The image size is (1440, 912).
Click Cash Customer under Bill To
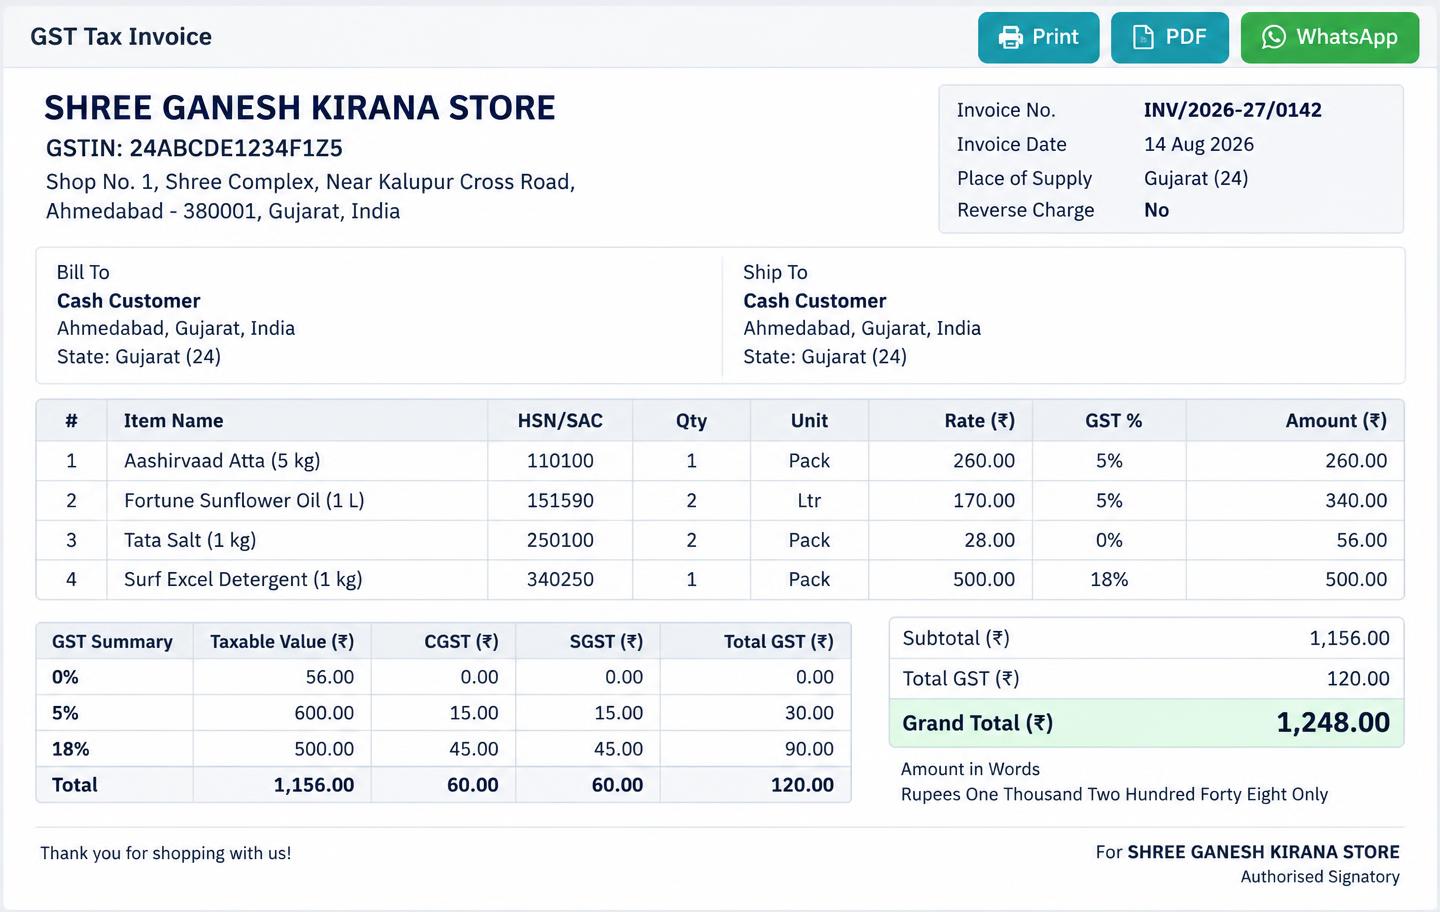click(128, 301)
